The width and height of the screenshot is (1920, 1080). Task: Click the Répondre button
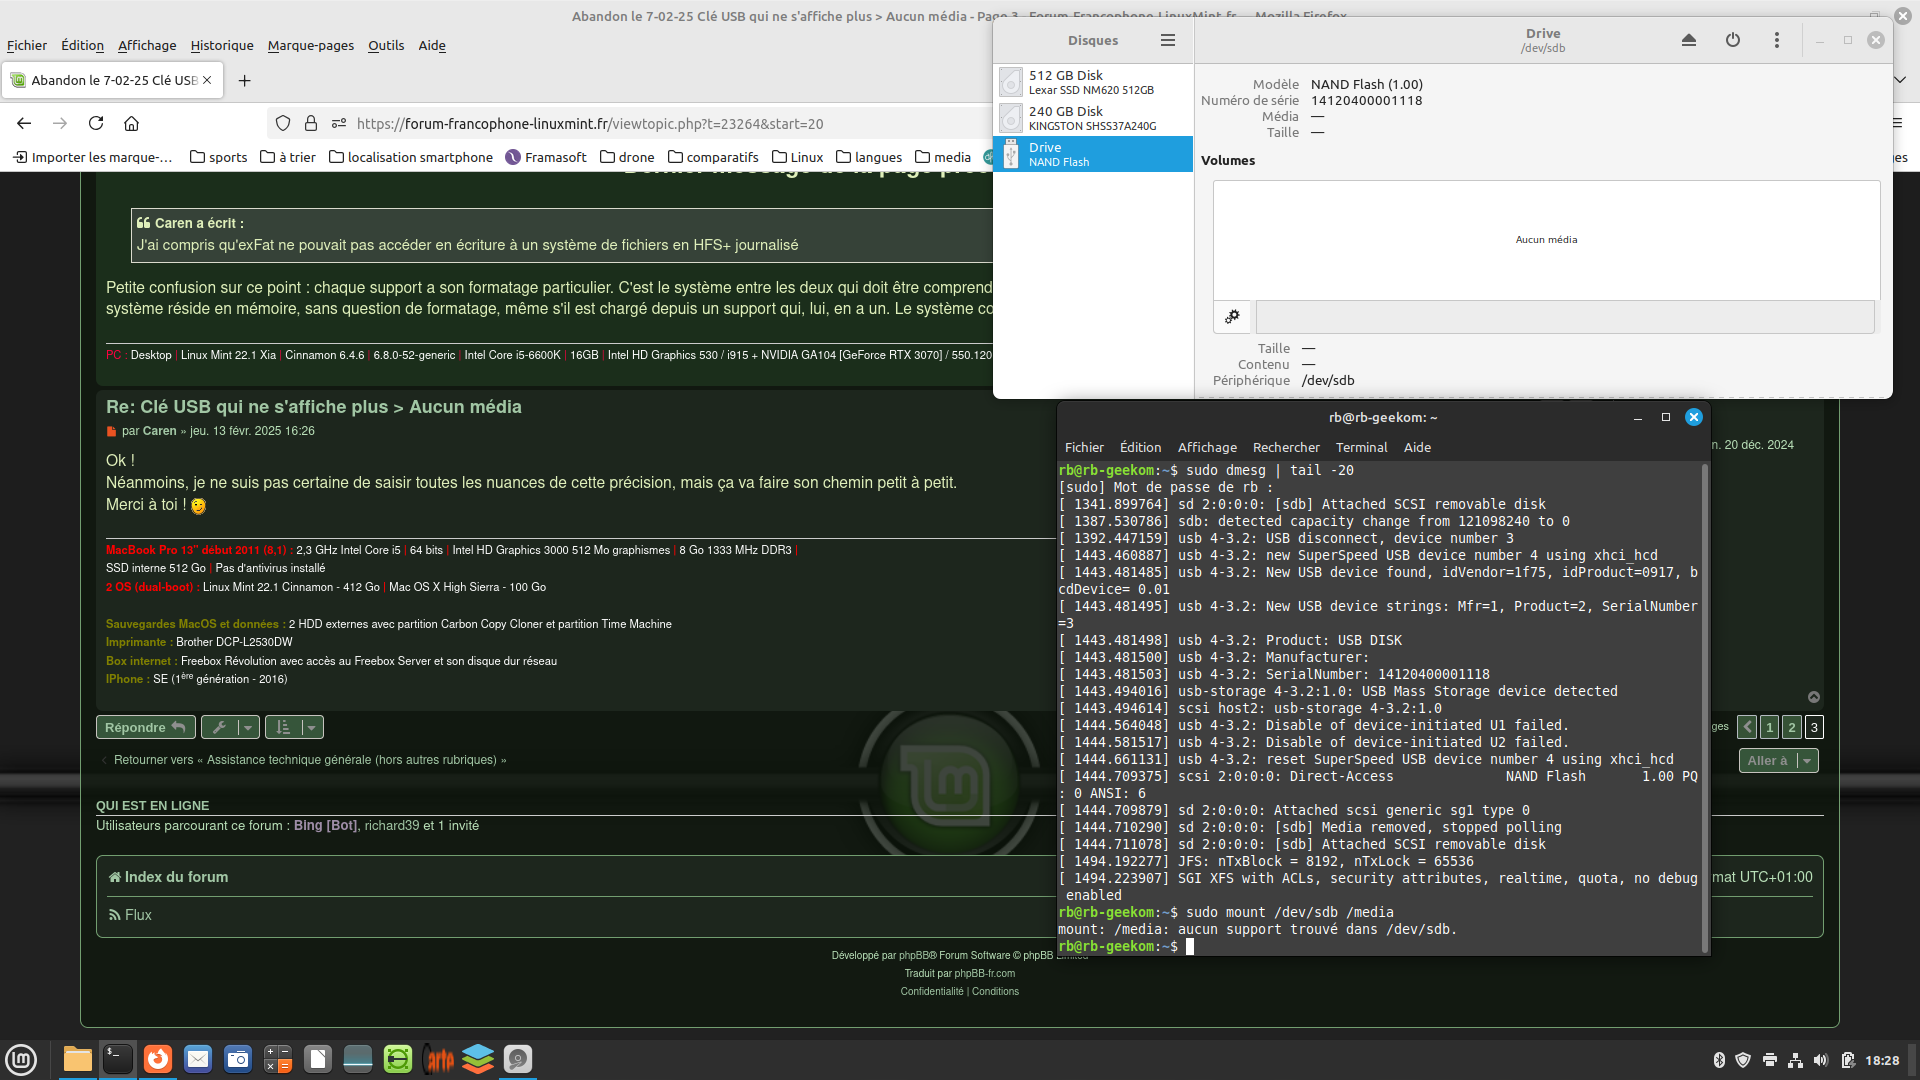(145, 727)
